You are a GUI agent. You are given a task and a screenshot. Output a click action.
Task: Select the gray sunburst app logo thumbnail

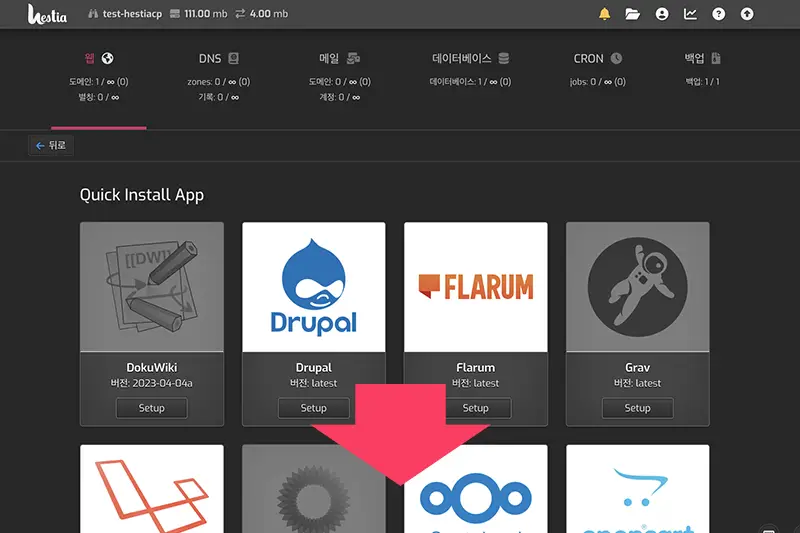pyautogui.click(x=314, y=489)
